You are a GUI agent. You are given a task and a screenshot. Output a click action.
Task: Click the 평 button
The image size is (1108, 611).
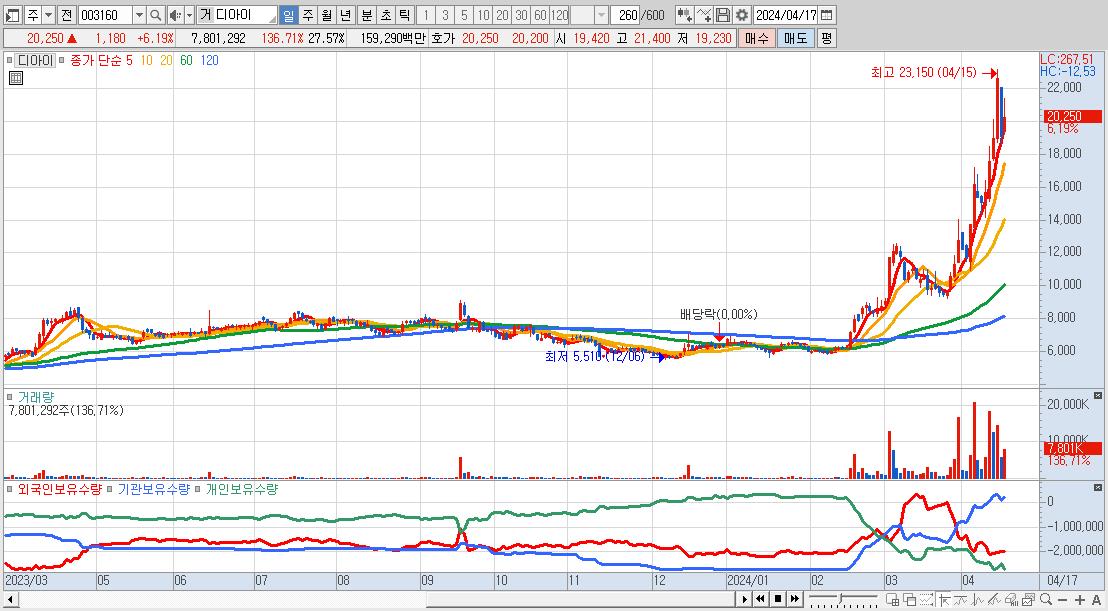[826, 38]
